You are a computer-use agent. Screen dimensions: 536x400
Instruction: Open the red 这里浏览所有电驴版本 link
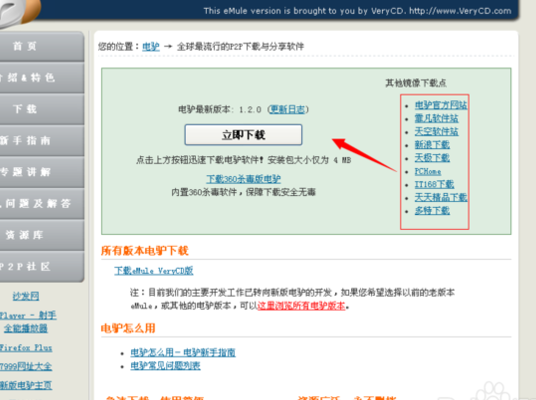pyautogui.click(x=301, y=305)
